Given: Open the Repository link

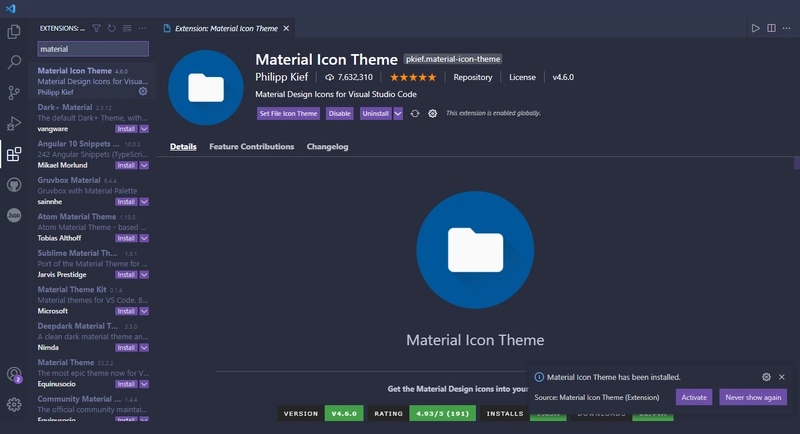Looking at the screenshot, I should point(473,78).
